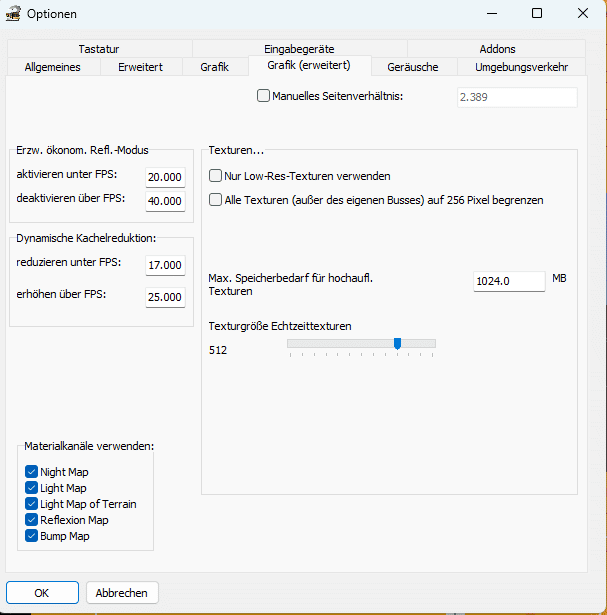This screenshot has width=607, height=615.
Task: Open the Geräusche tab
Action: pyautogui.click(x=415, y=67)
